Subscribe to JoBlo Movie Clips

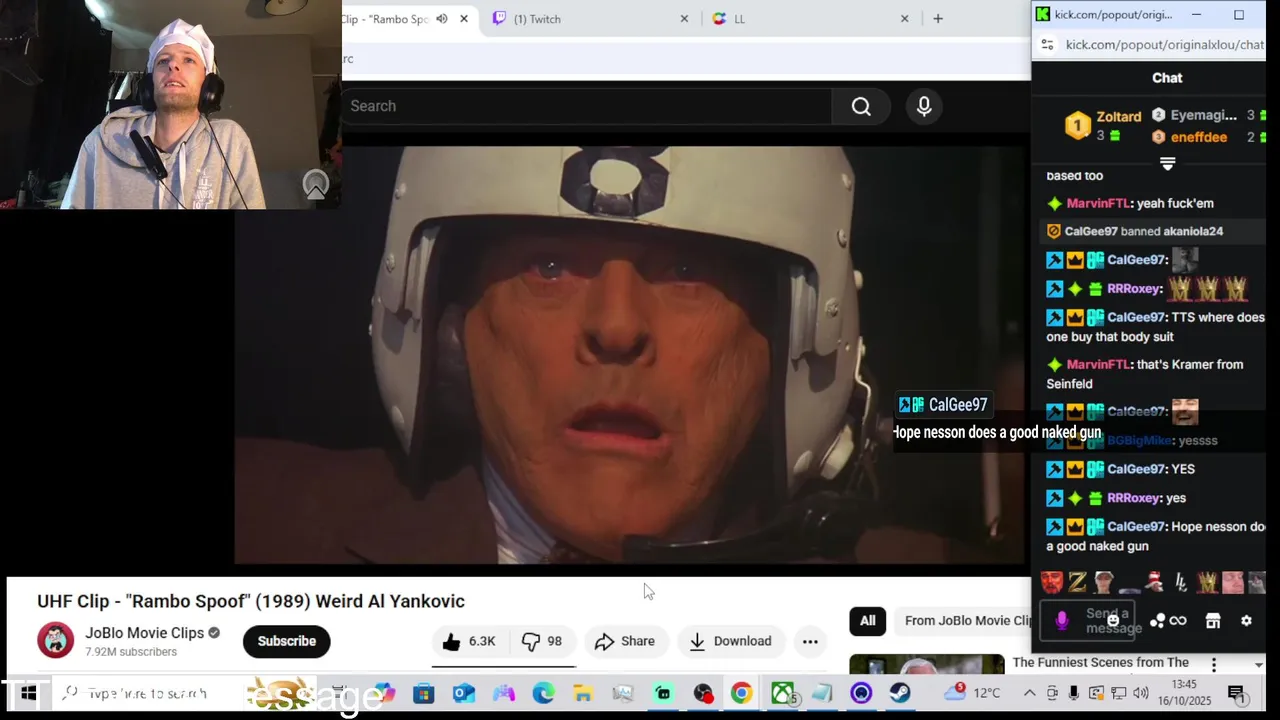[286, 641]
